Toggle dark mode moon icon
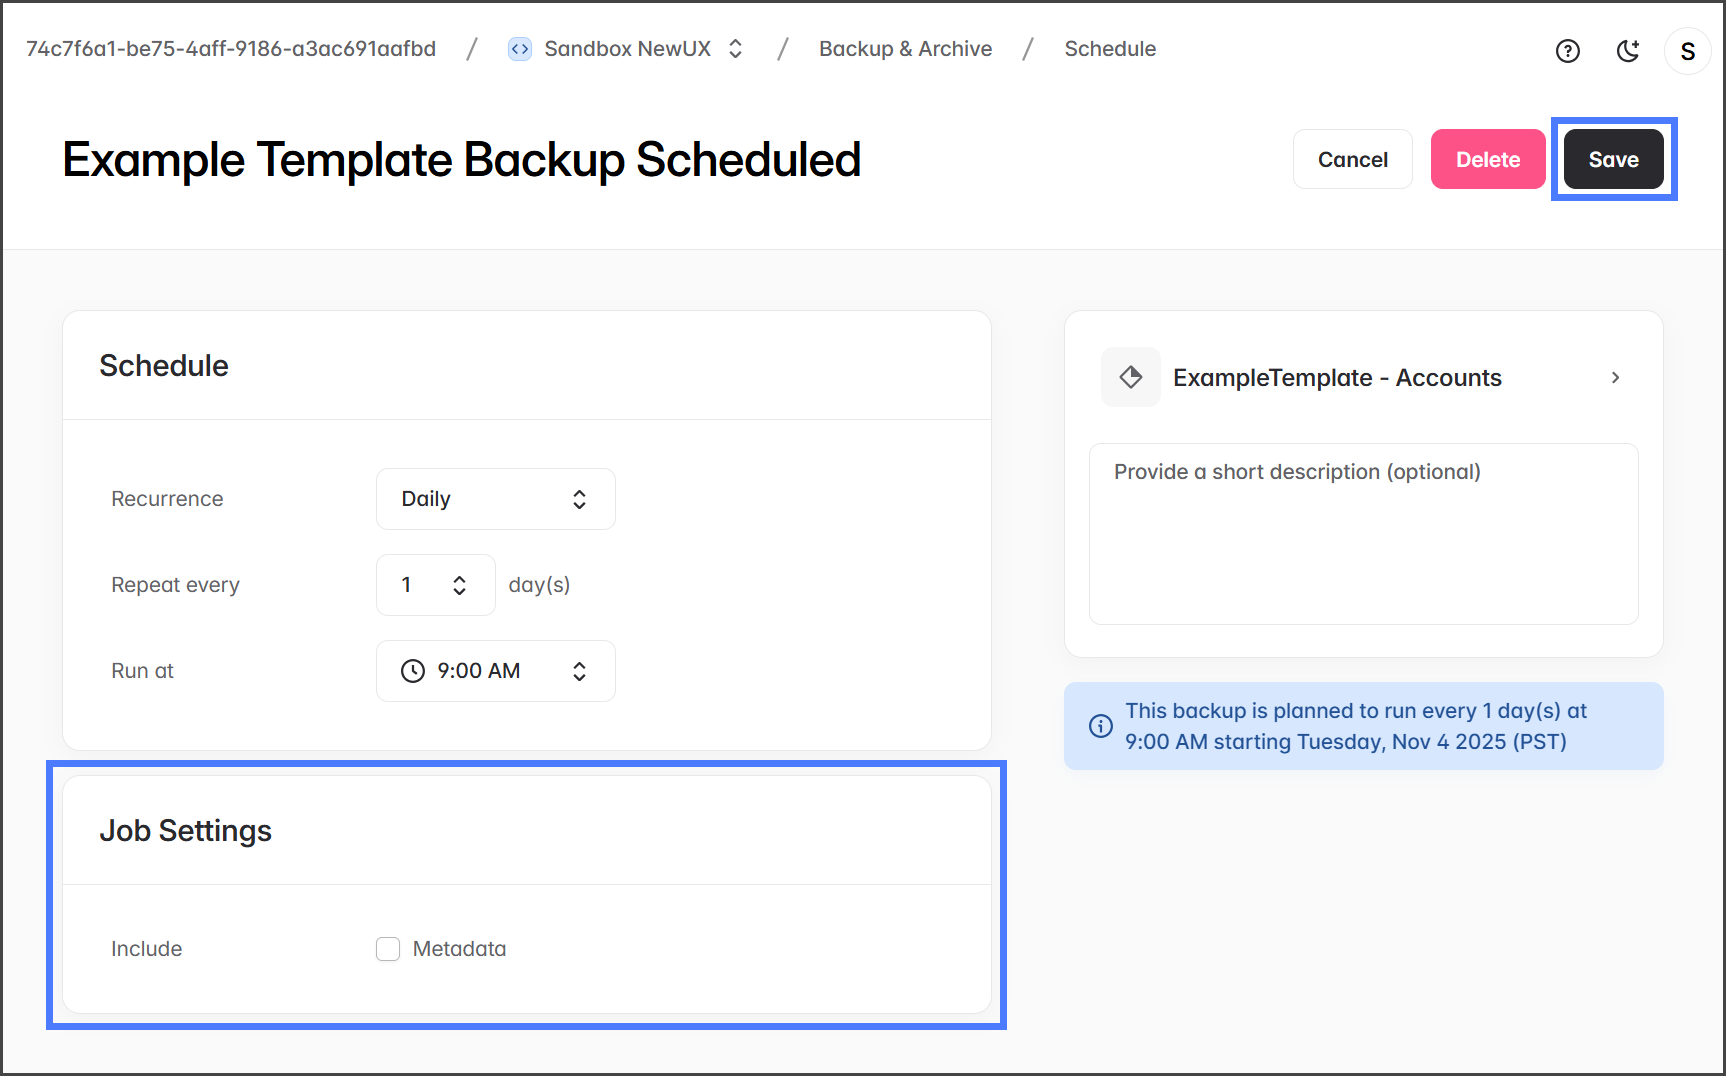Image resolution: width=1726 pixels, height=1076 pixels. 1628,51
